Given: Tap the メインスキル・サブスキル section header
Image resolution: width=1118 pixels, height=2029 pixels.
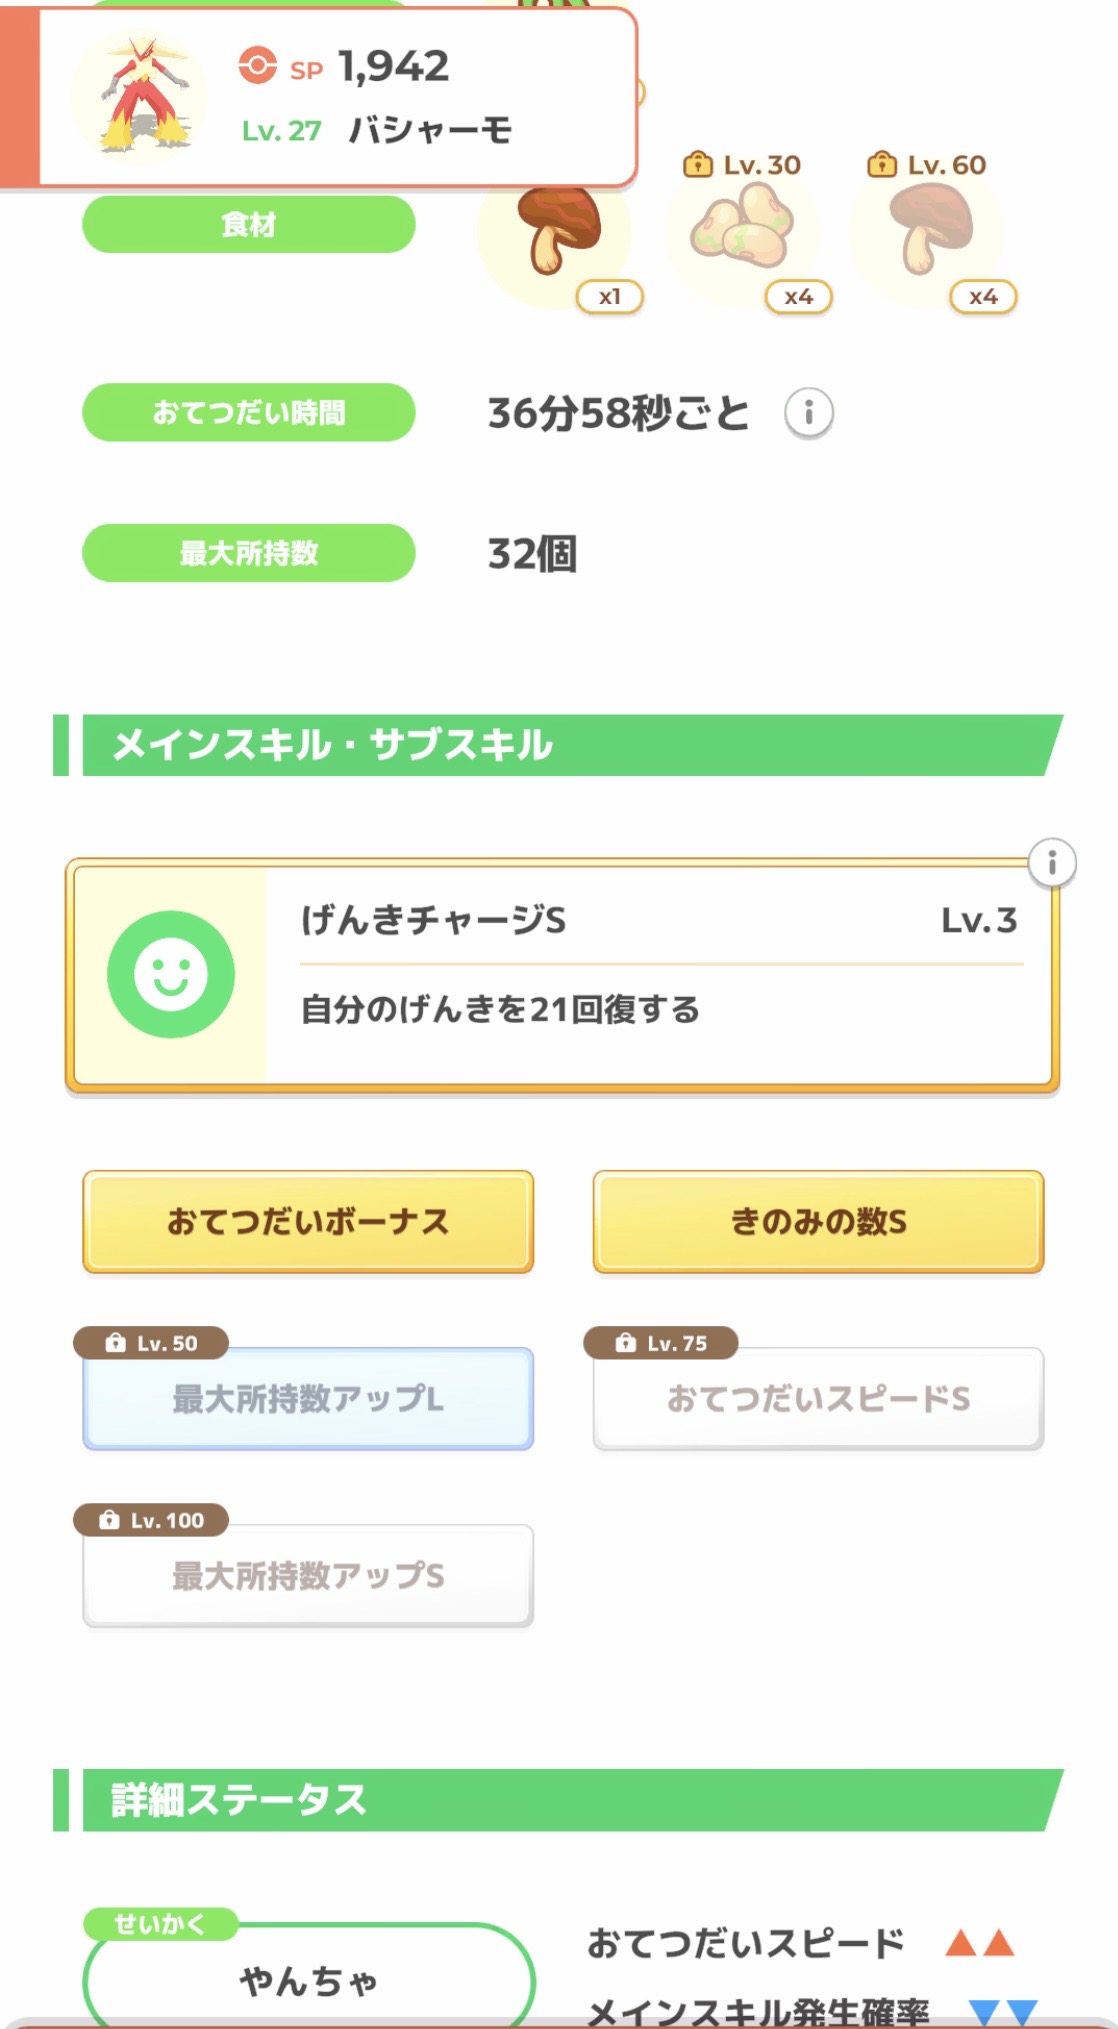Looking at the screenshot, I should 560,745.
